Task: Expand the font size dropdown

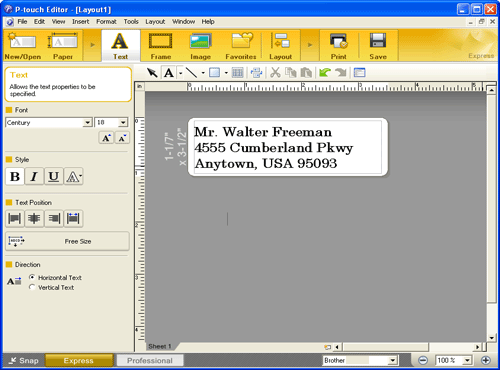Action: pyautogui.click(x=123, y=123)
